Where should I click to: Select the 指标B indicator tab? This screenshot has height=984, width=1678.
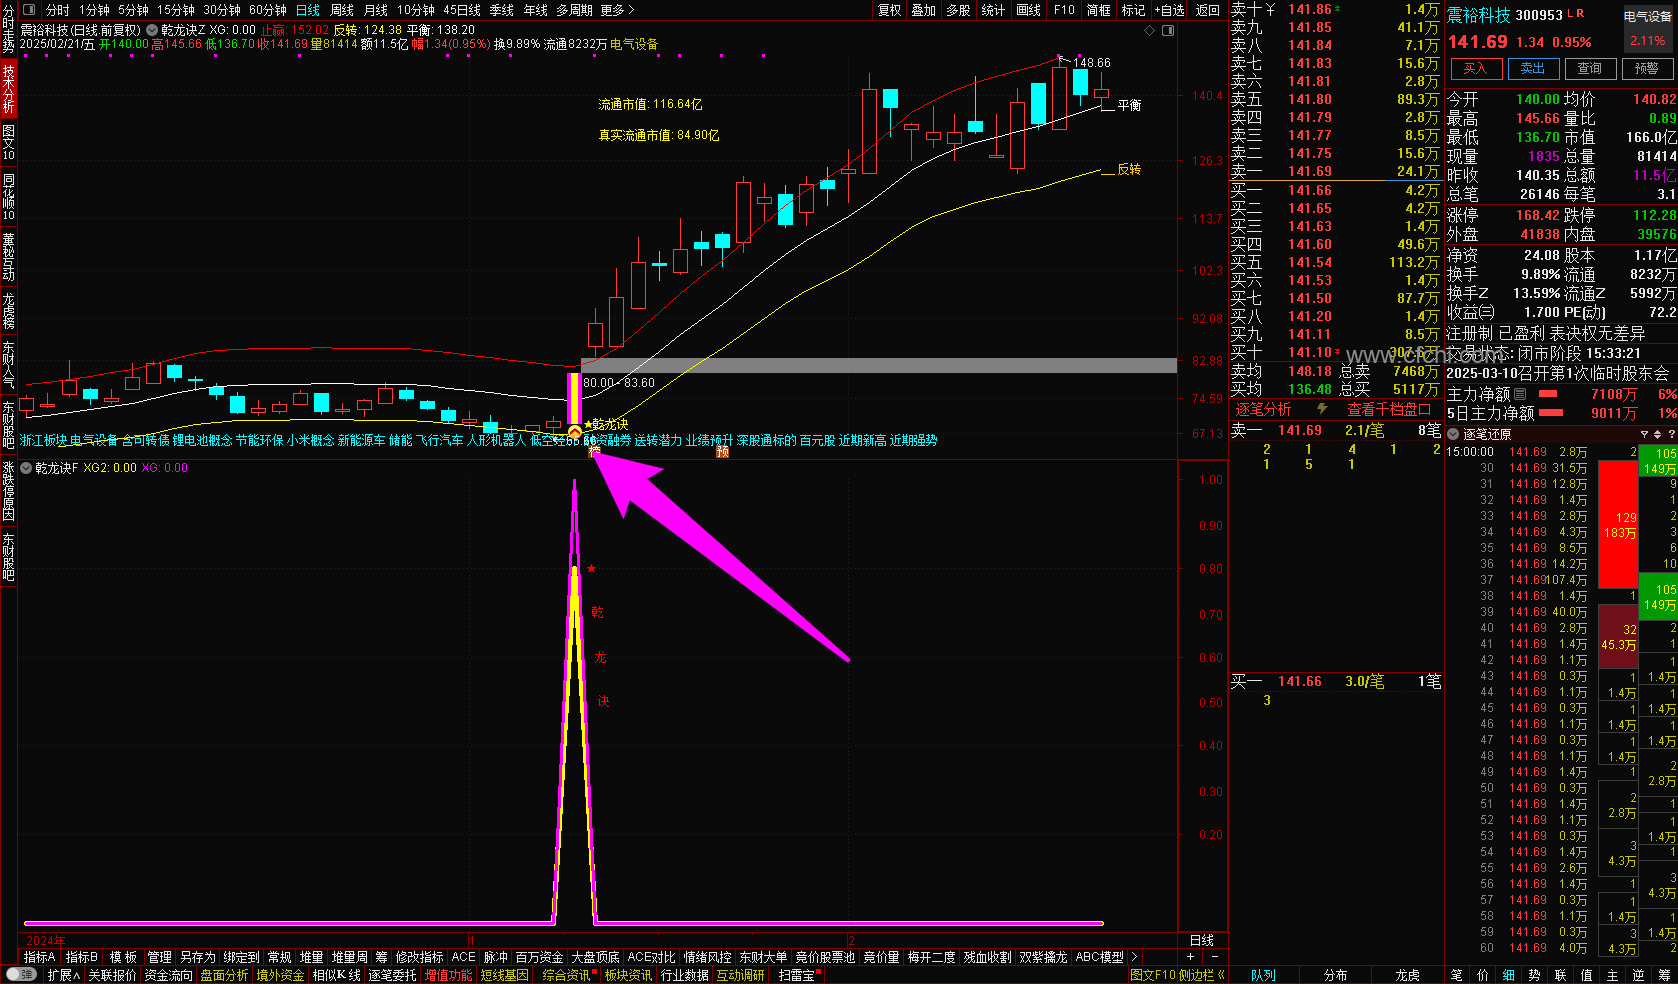(82, 957)
